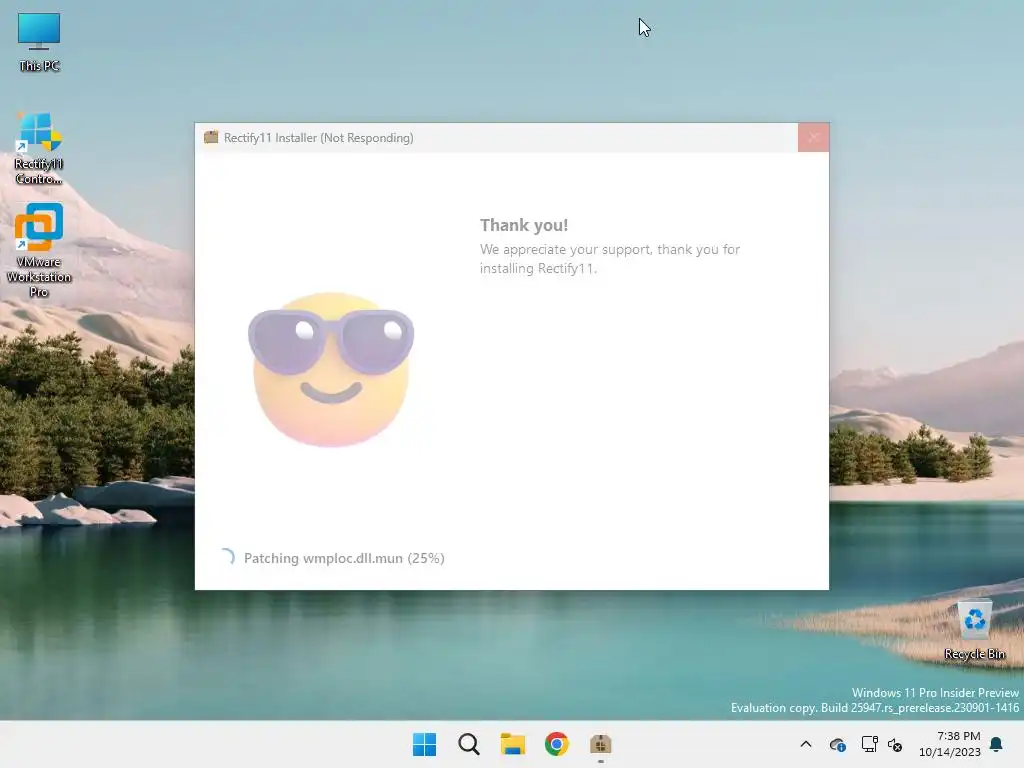Click 'We appreciate your support' message text
1024x768 pixels.
click(x=610, y=259)
